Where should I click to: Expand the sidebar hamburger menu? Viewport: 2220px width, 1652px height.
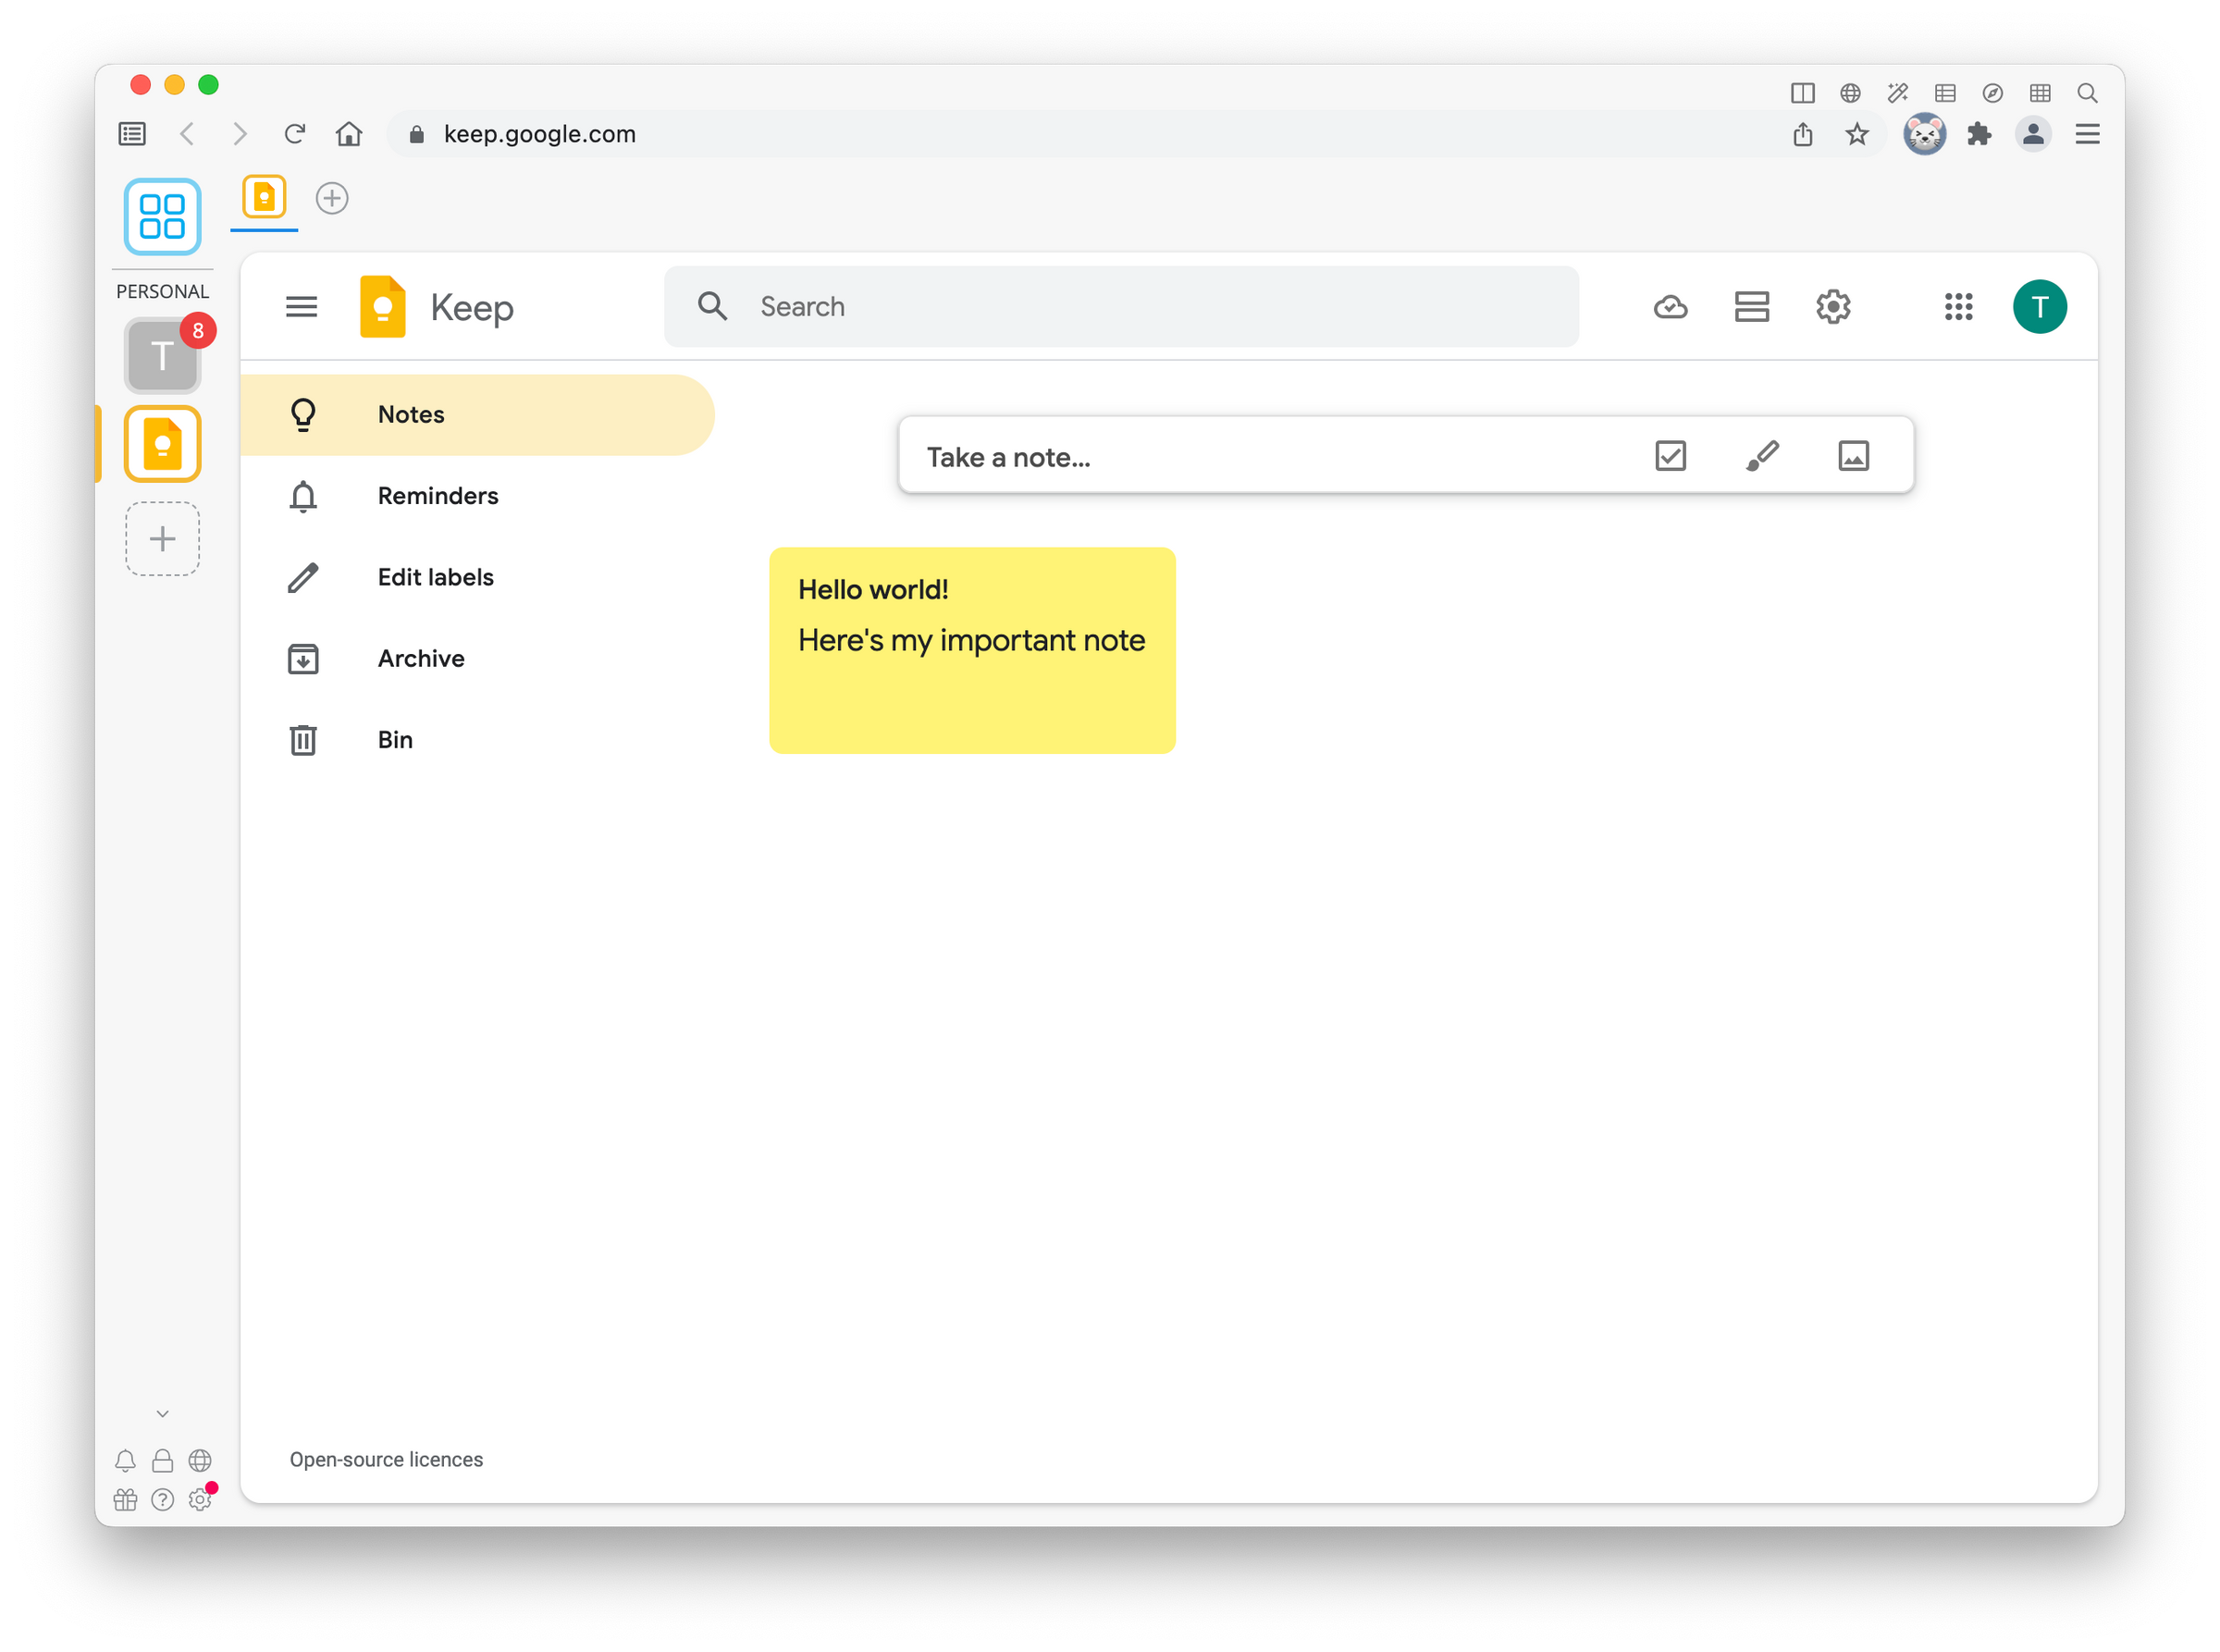point(303,307)
